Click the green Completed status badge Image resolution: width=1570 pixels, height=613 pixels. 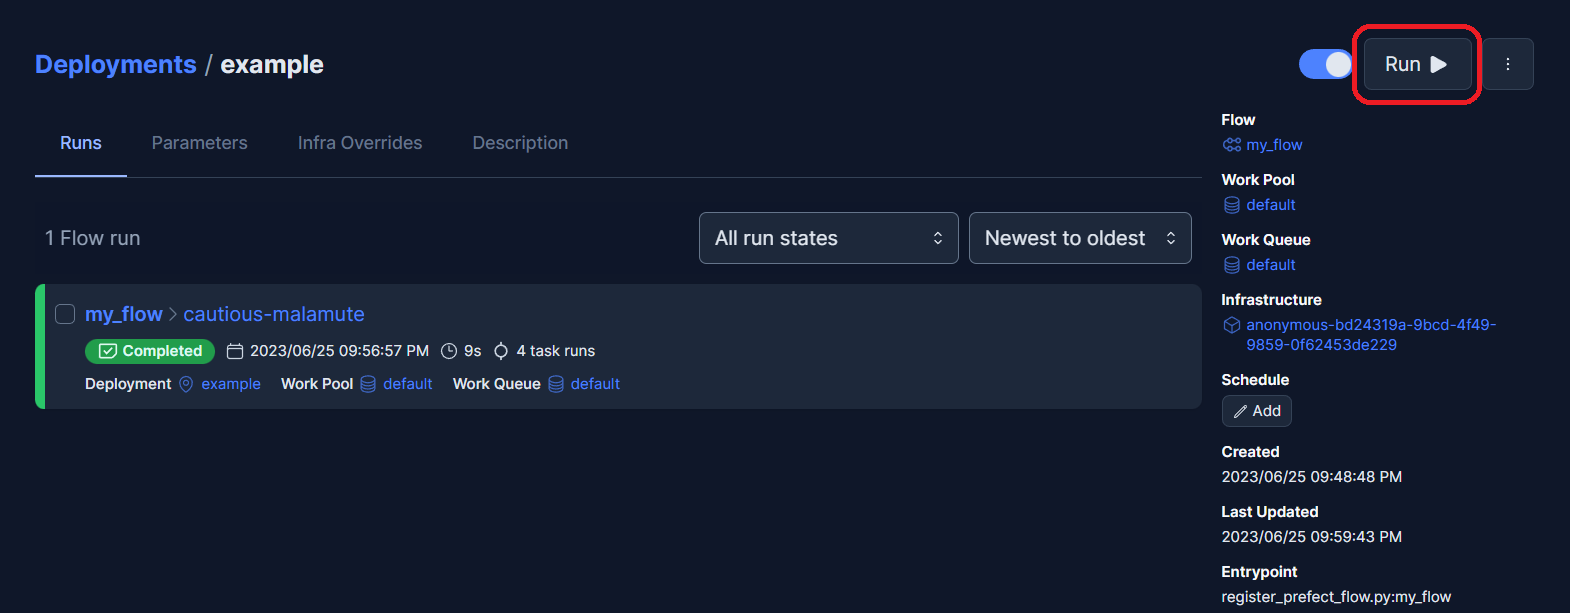click(150, 351)
